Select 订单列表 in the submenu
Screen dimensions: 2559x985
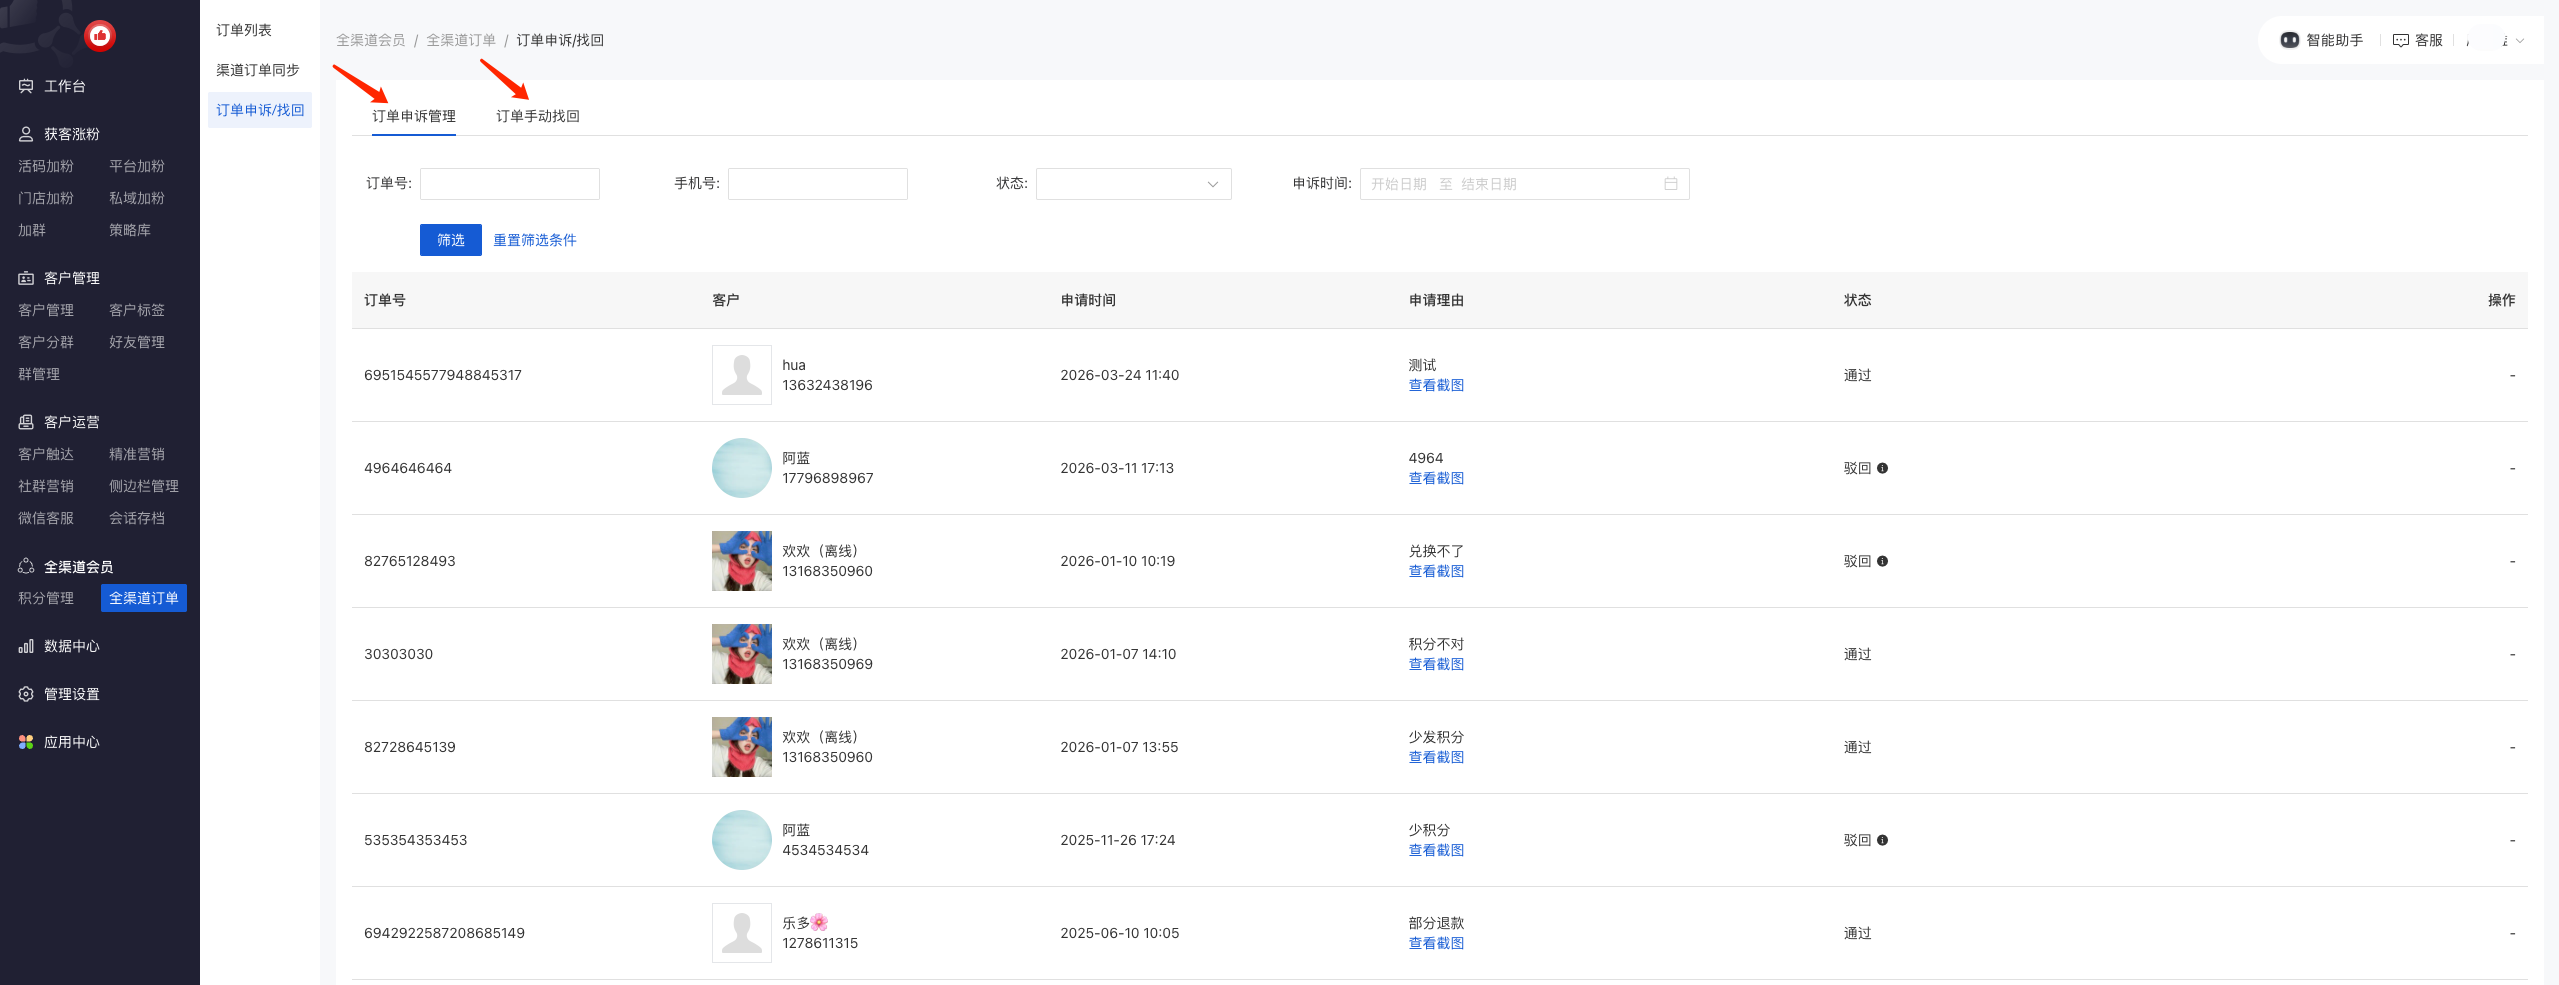pos(244,30)
